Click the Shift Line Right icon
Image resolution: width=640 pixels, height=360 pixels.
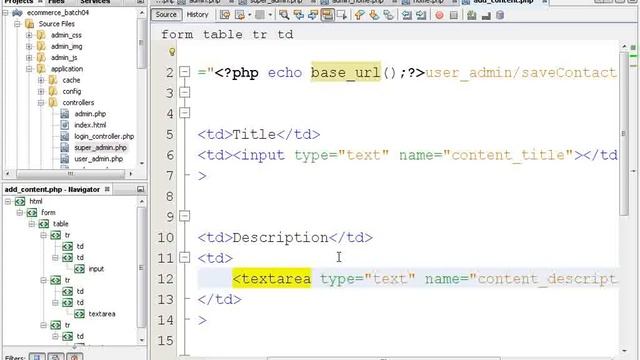[x=421, y=15]
